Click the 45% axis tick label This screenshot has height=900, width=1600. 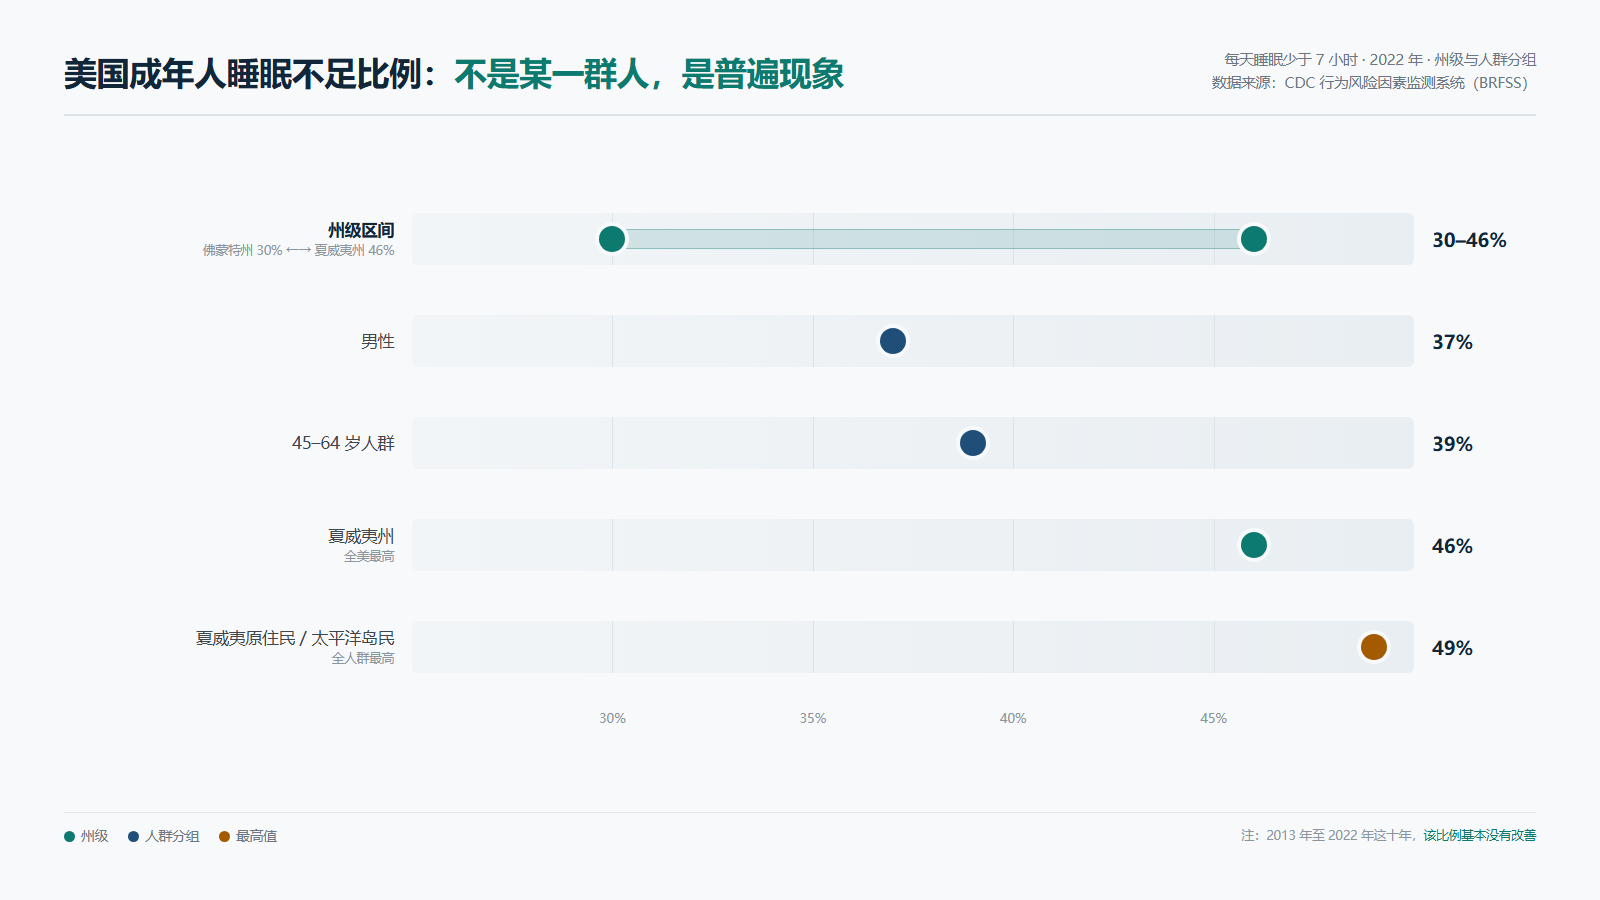tap(1214, 718)
